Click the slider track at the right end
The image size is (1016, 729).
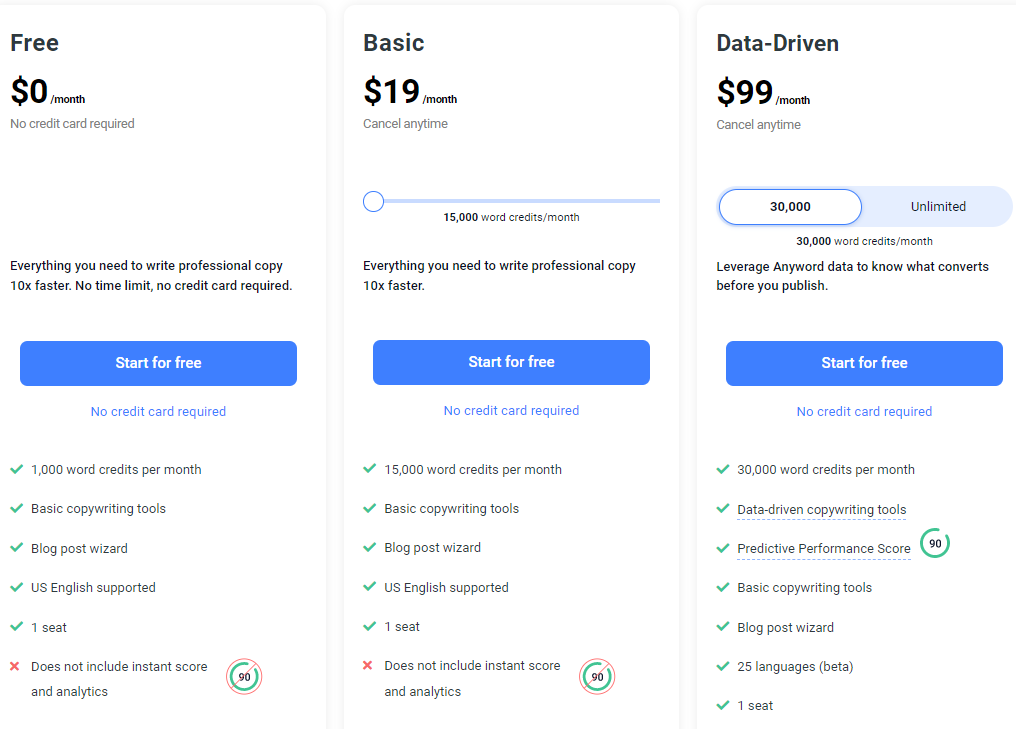tap(656, 202)
